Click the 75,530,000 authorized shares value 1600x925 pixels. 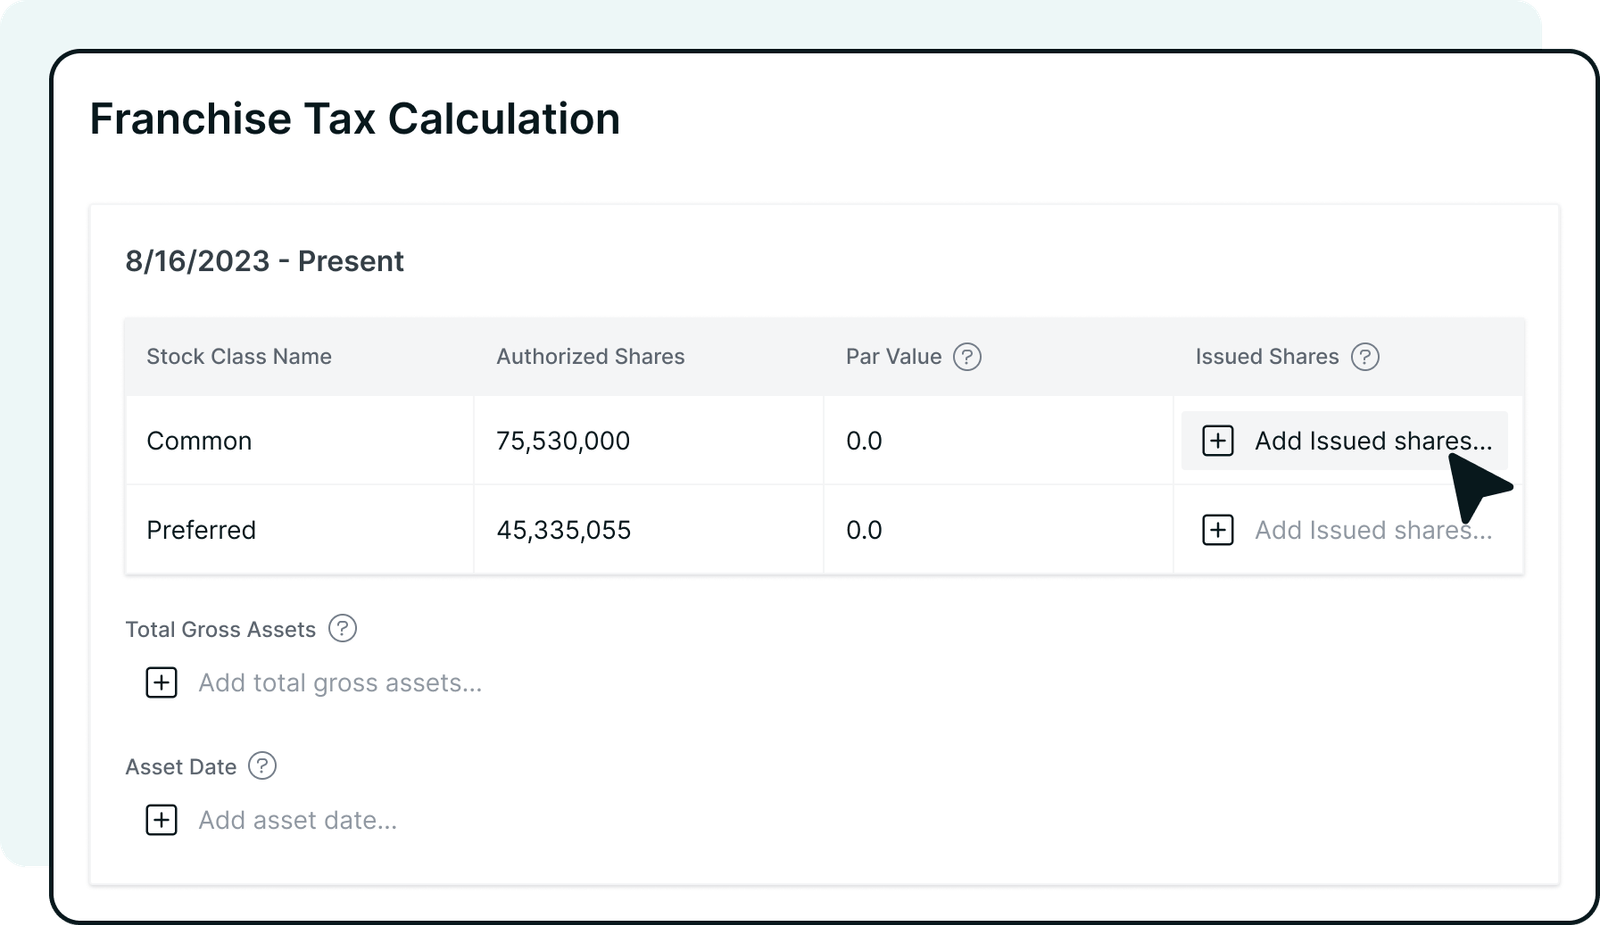[563, 441]
